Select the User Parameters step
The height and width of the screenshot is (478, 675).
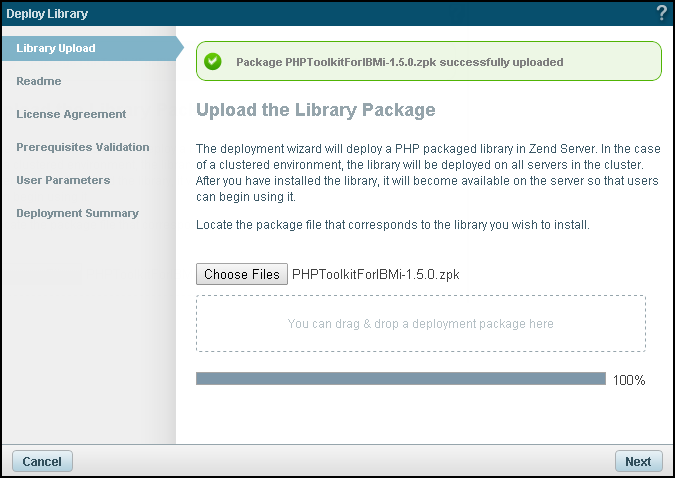coord(63,180)
